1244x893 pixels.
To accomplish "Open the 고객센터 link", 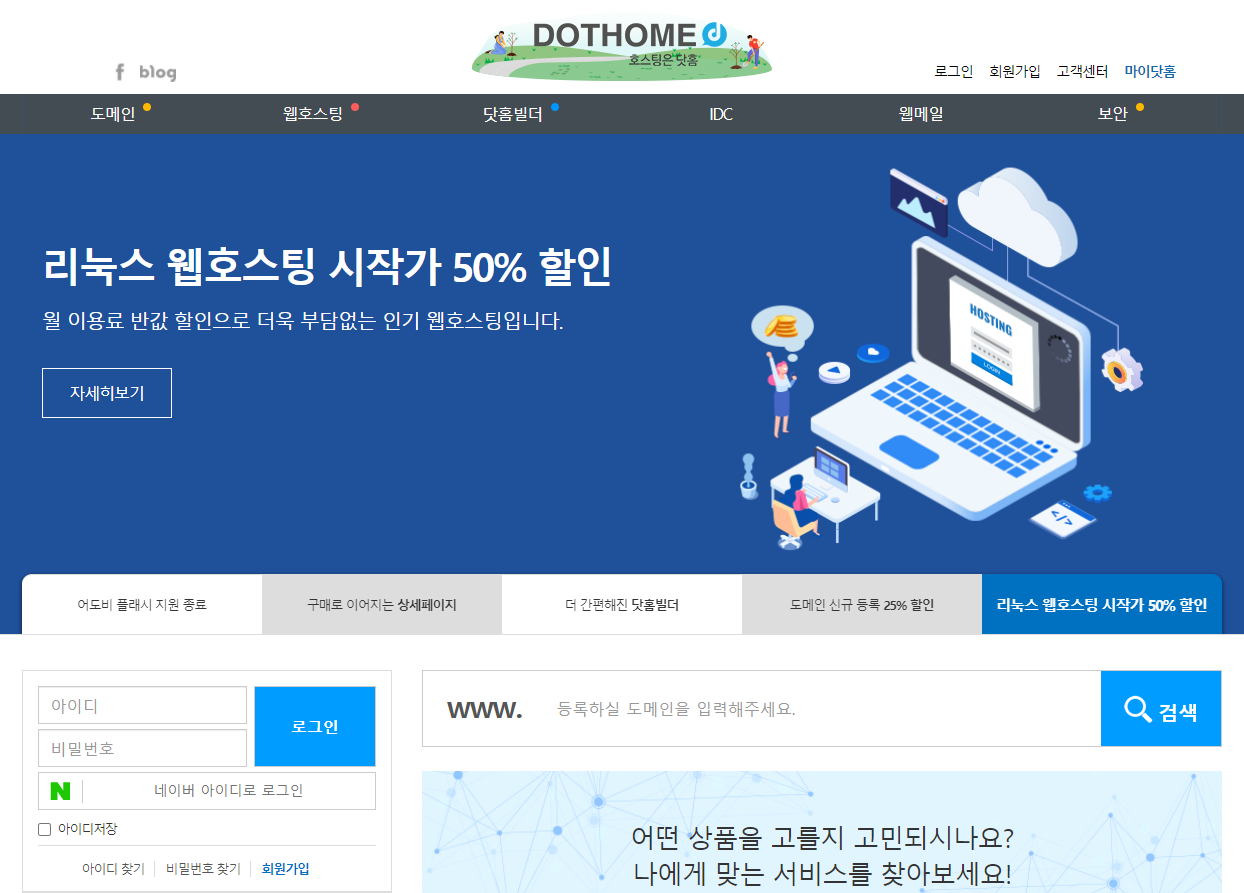I will click(x=1083, y=71).
